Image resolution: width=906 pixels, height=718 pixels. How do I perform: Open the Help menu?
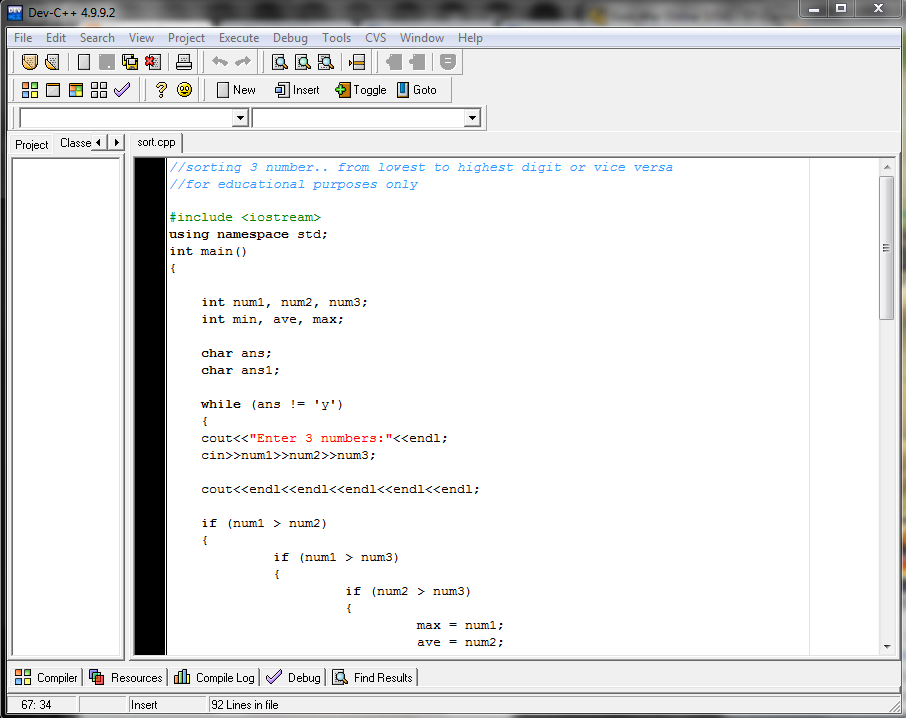[470, 38]
